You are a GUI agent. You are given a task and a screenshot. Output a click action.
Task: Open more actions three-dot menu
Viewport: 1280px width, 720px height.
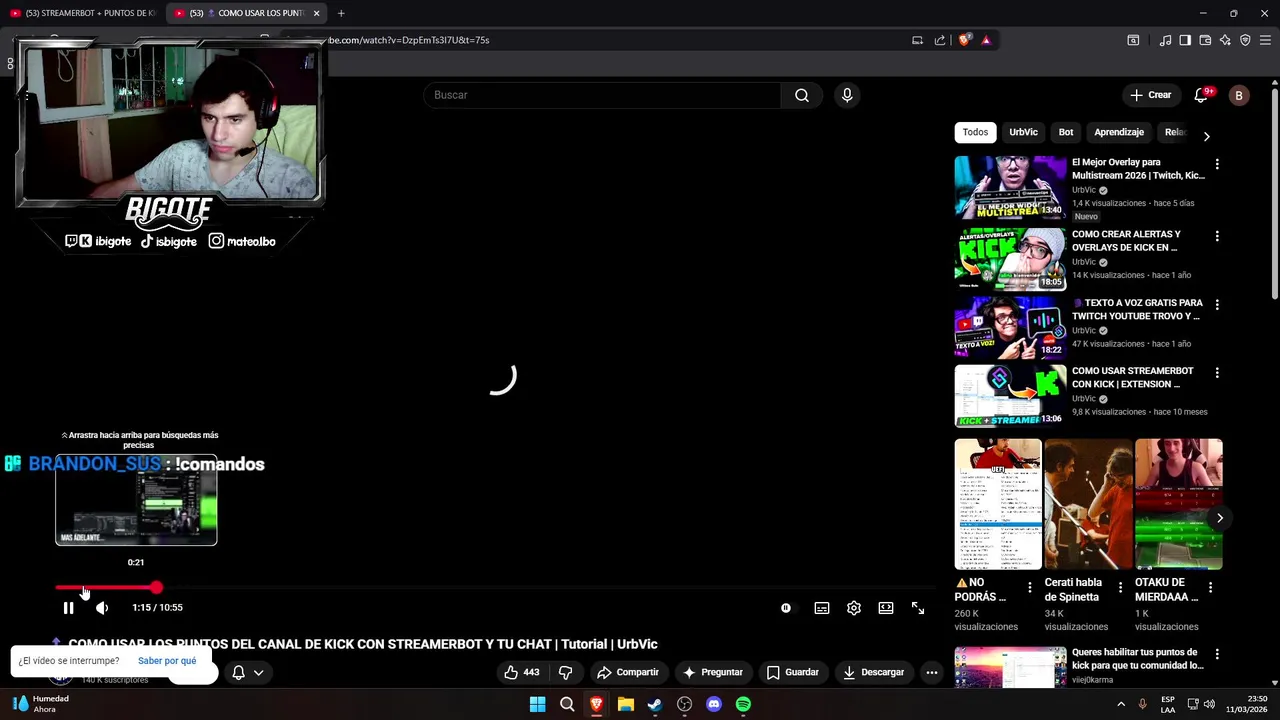(x=932, y=672)
